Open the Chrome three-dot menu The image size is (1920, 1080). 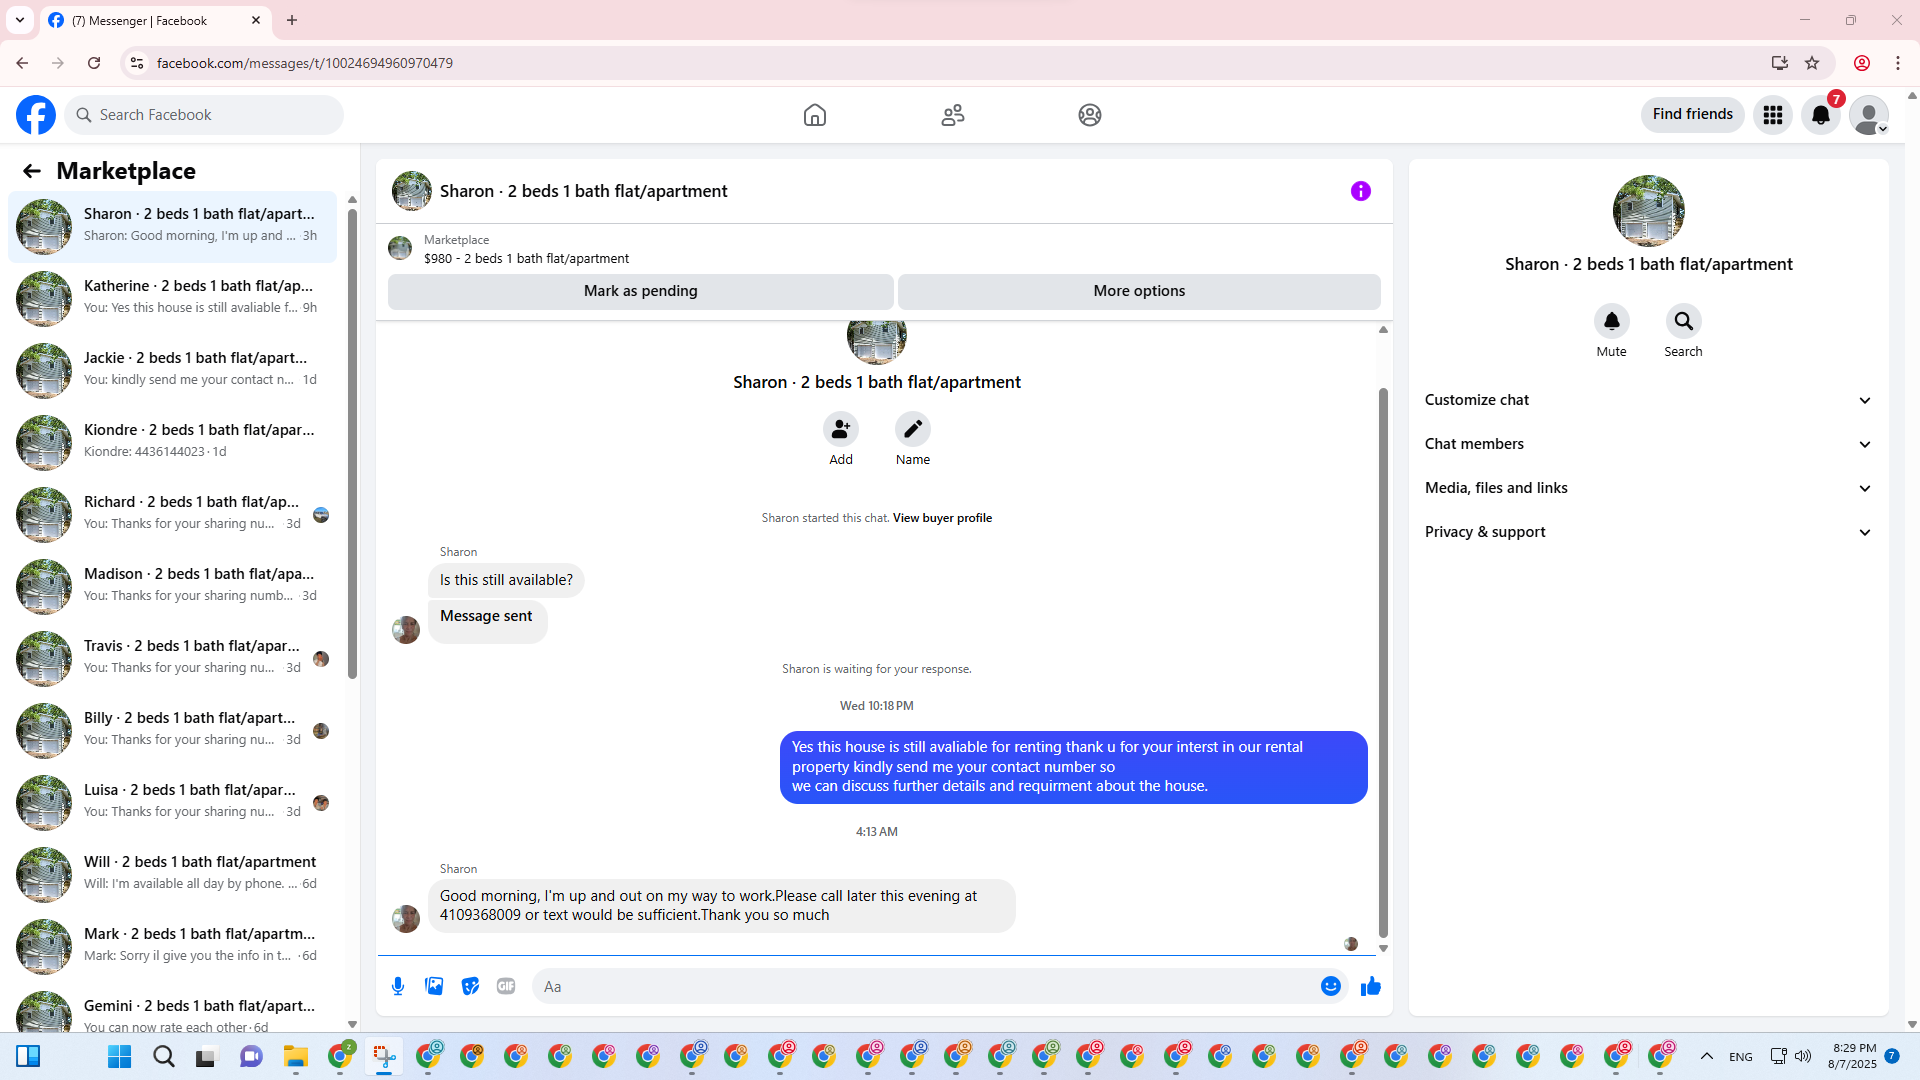1898,63
